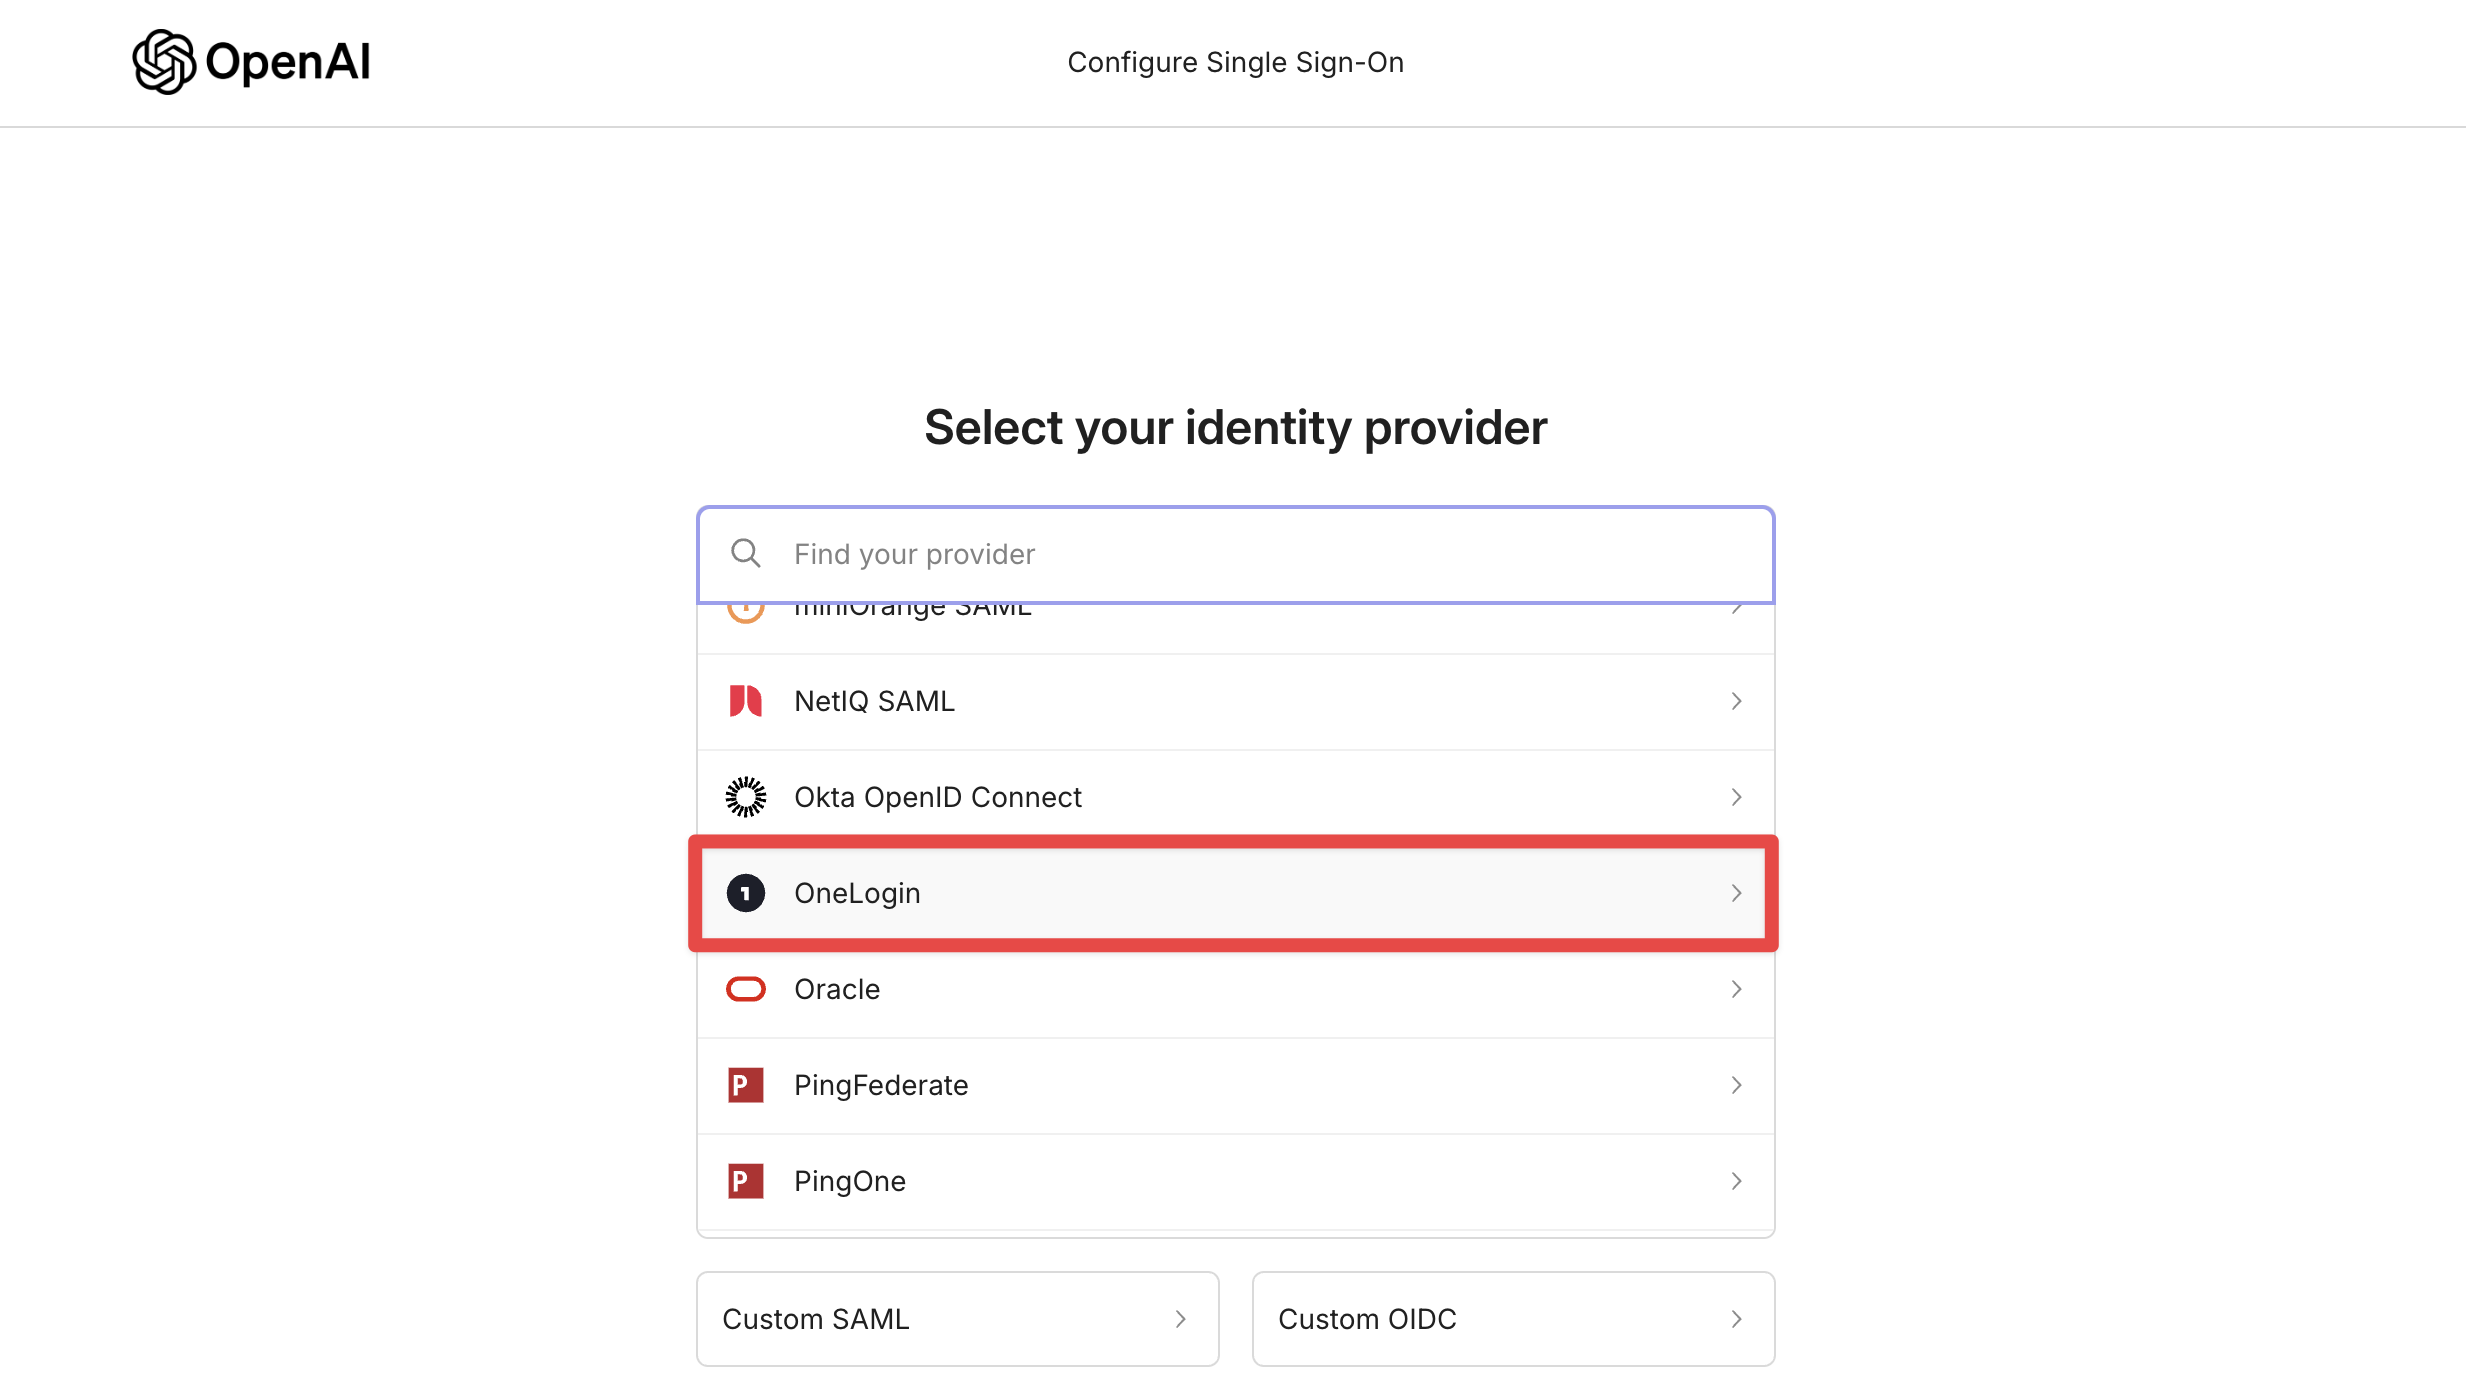The width and height of the screenshot is (2466, 1387).
Task: Click the search magnifier icon
Action: point(746,553)
